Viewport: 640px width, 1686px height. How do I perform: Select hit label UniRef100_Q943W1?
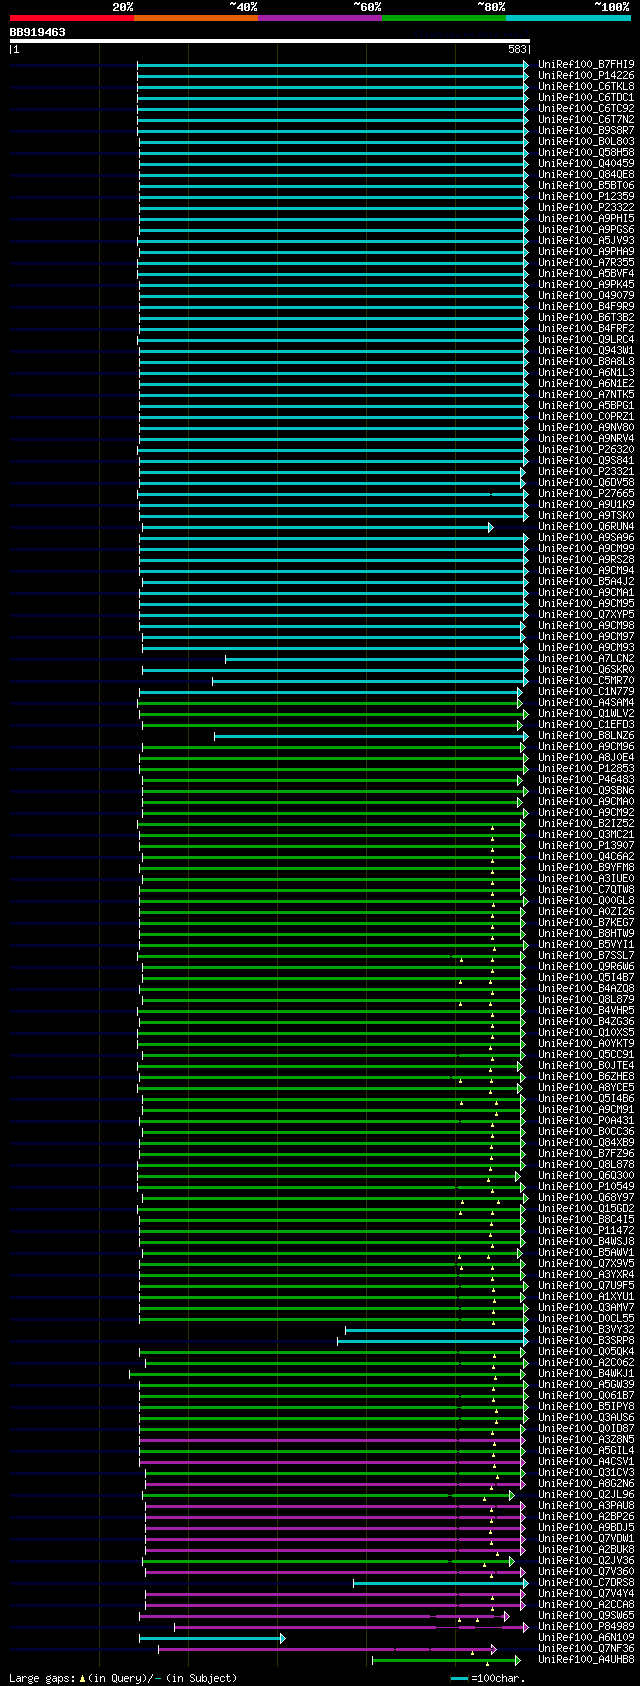(x=586, y=350)
